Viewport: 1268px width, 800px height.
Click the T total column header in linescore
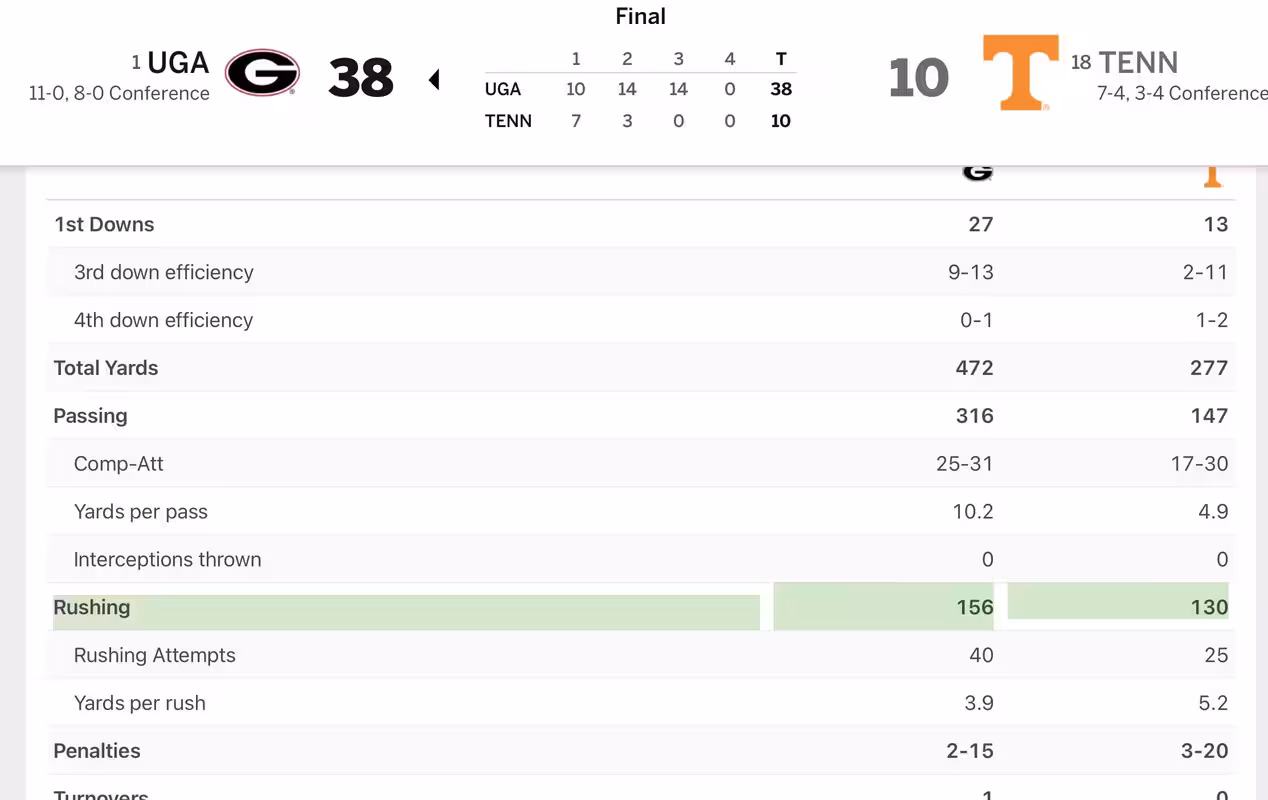click(x=781, y=59)
